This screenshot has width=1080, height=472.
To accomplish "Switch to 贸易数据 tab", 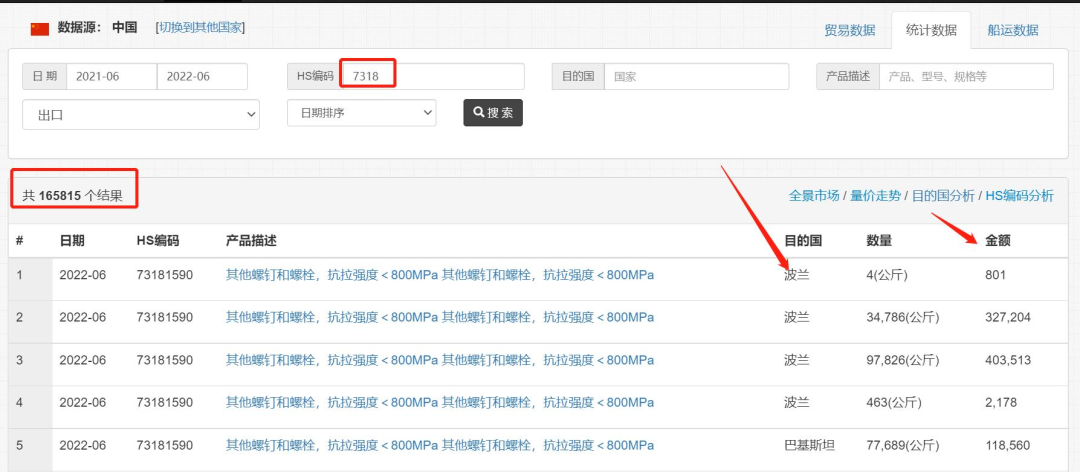I will [850, 30].
